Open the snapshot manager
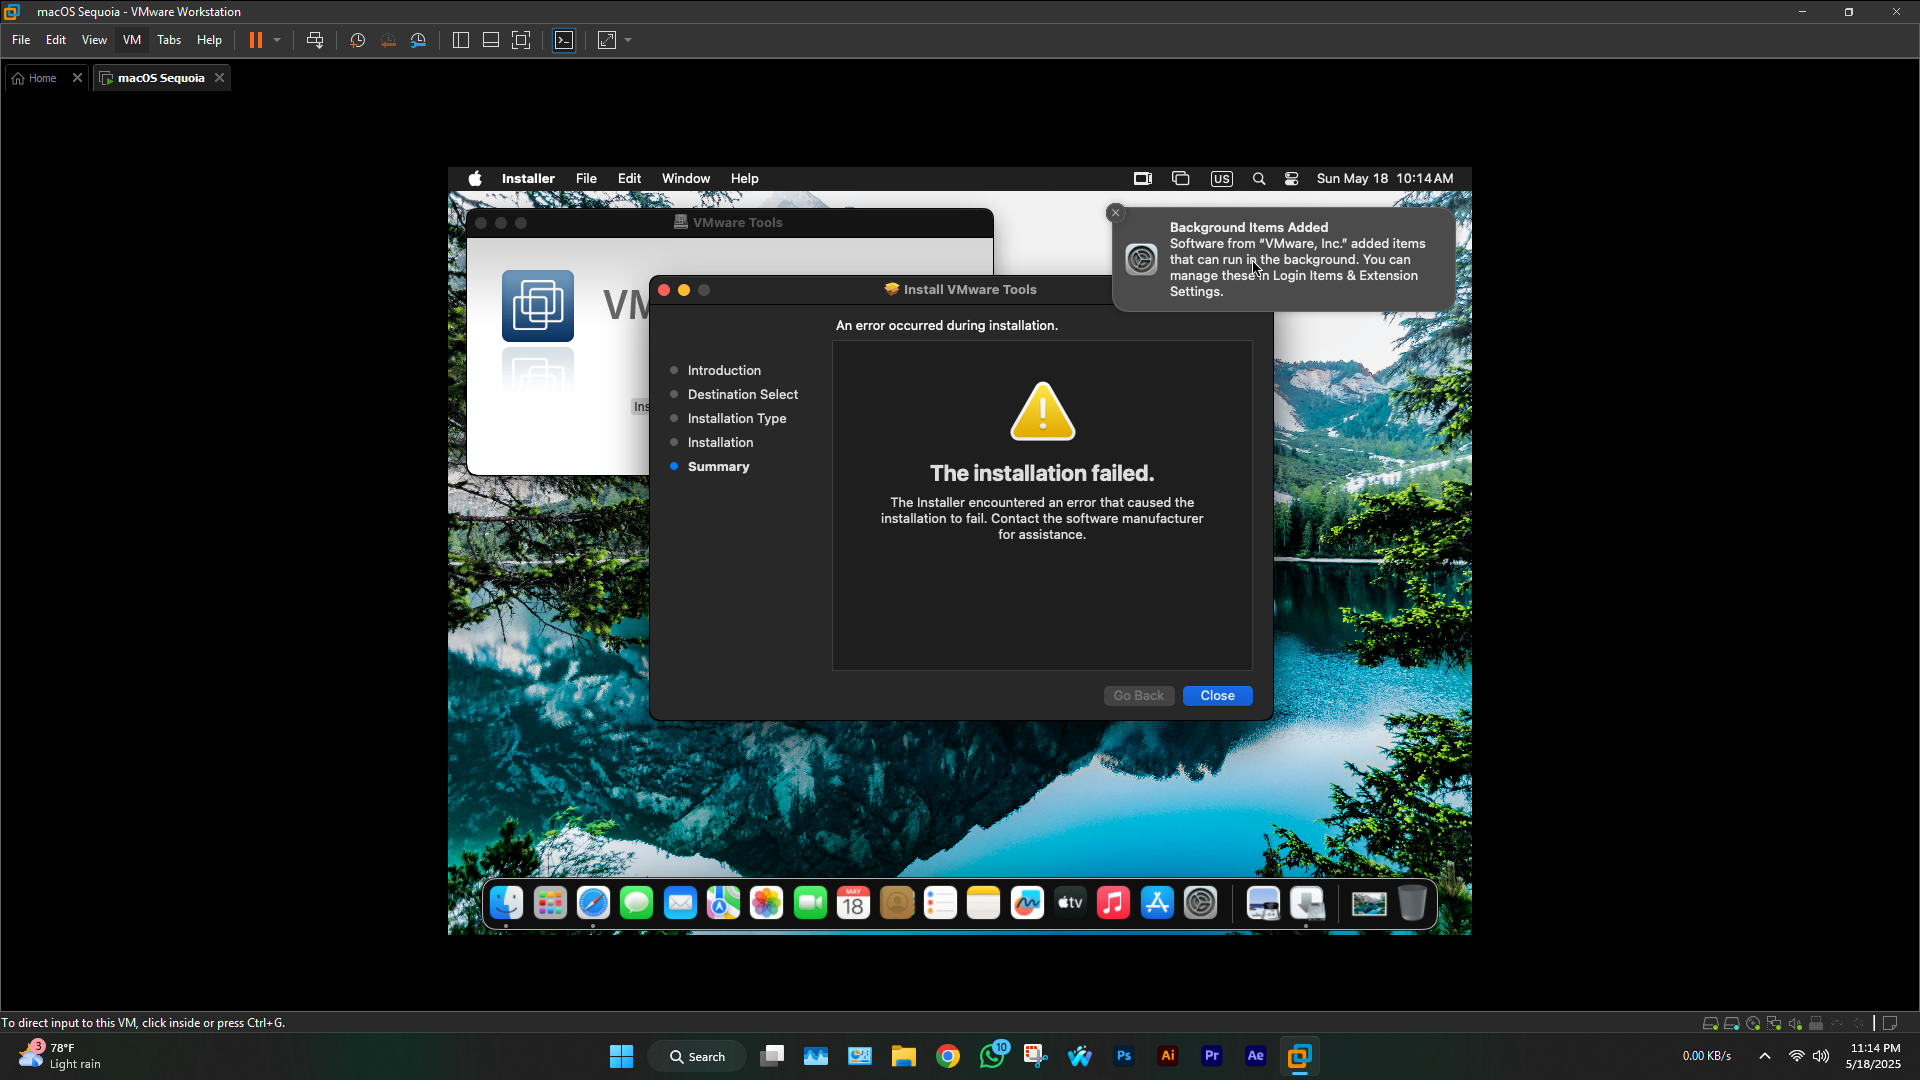Viewport: 1920px width, 1080px height. pos(418,40)
